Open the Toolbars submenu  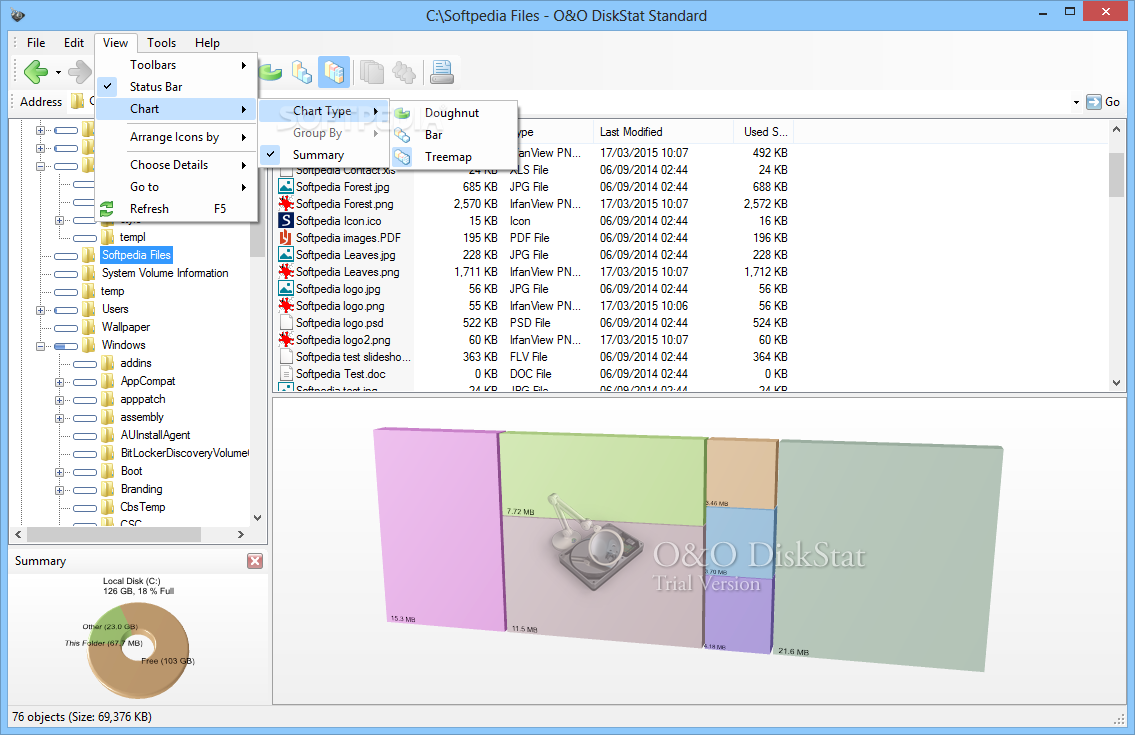pos(177,64)
